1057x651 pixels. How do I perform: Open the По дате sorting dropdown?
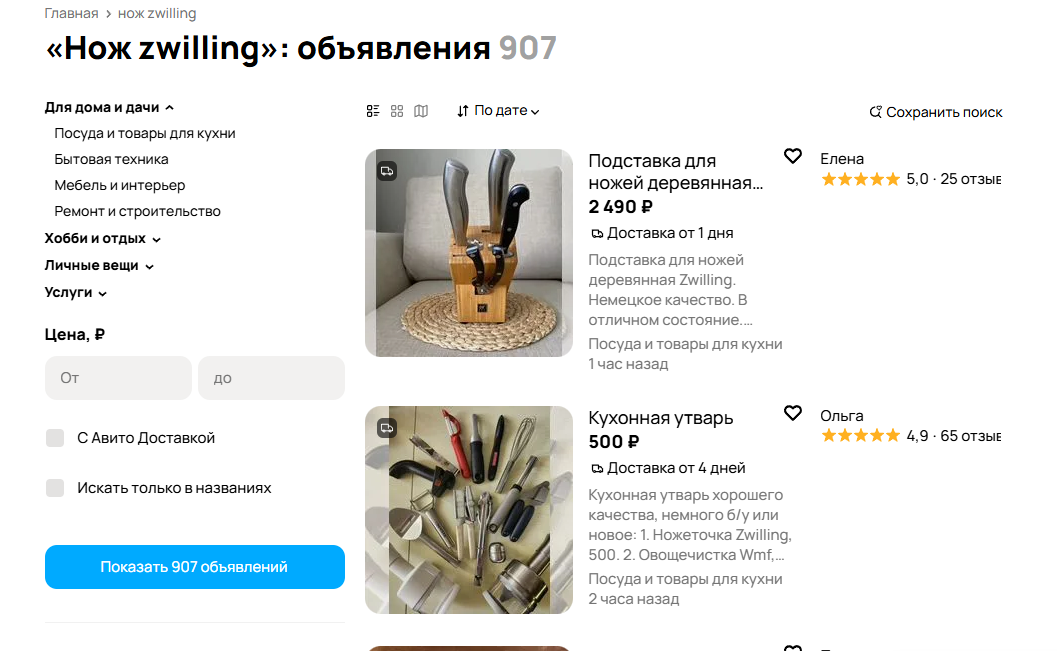click(498, 111)
